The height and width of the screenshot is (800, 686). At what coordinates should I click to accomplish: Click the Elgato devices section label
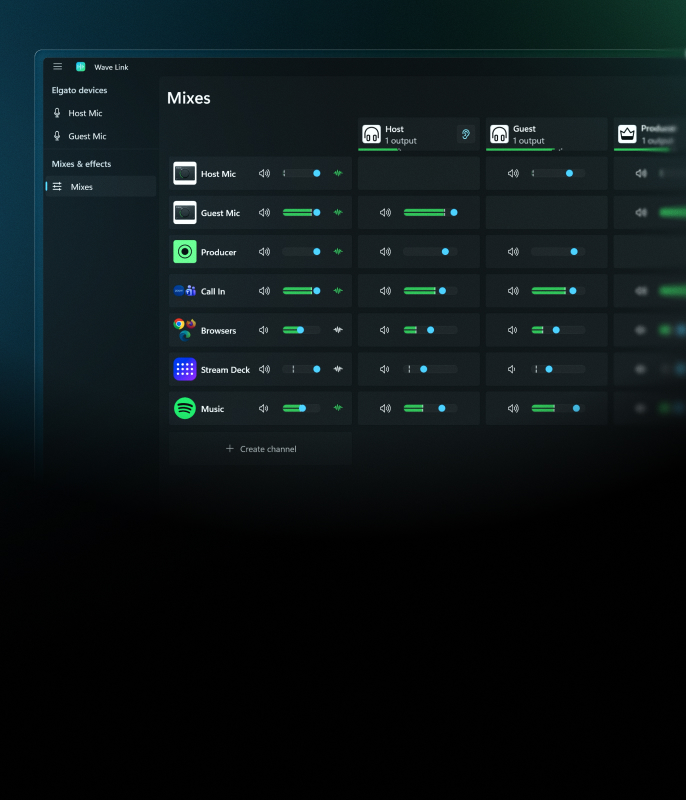click(79, 90)
